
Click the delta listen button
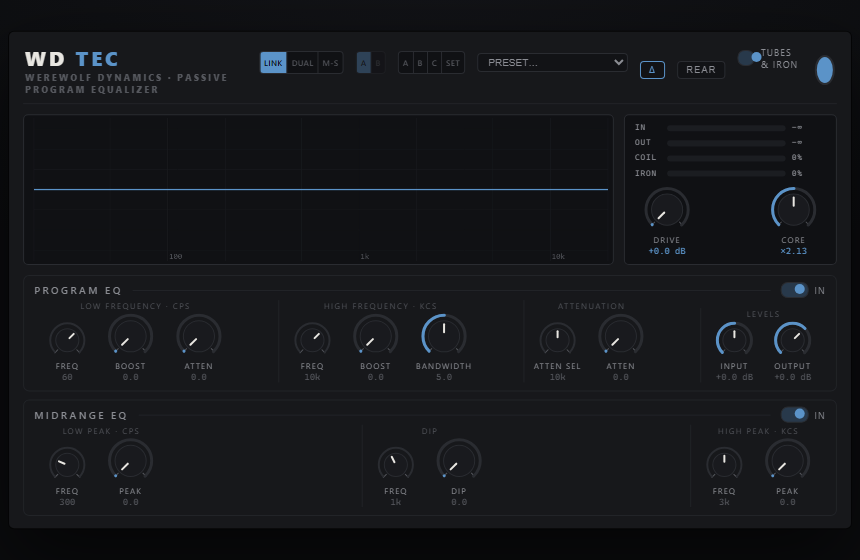click(652, 70)
